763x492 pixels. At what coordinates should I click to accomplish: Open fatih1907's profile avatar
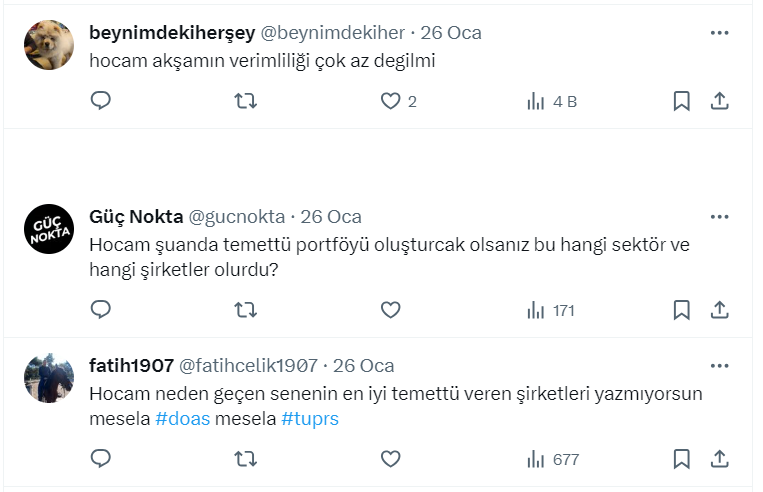[x=48, y=377]
